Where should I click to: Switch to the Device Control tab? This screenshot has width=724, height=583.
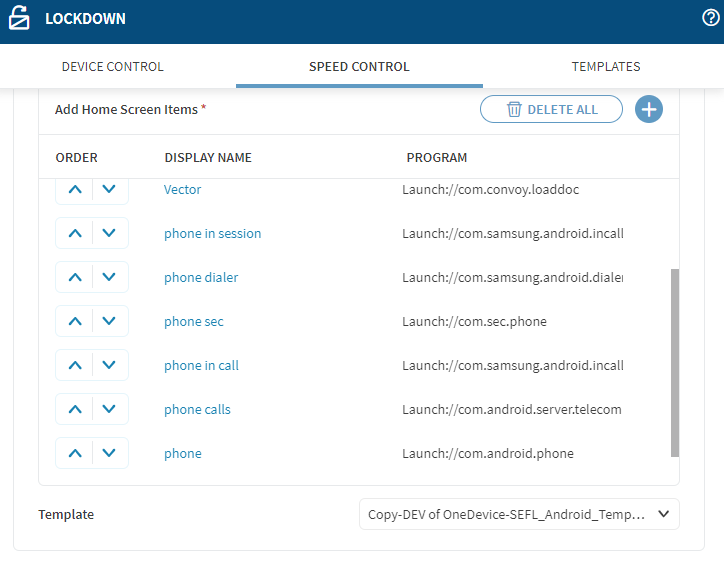(x=113, y=67)
